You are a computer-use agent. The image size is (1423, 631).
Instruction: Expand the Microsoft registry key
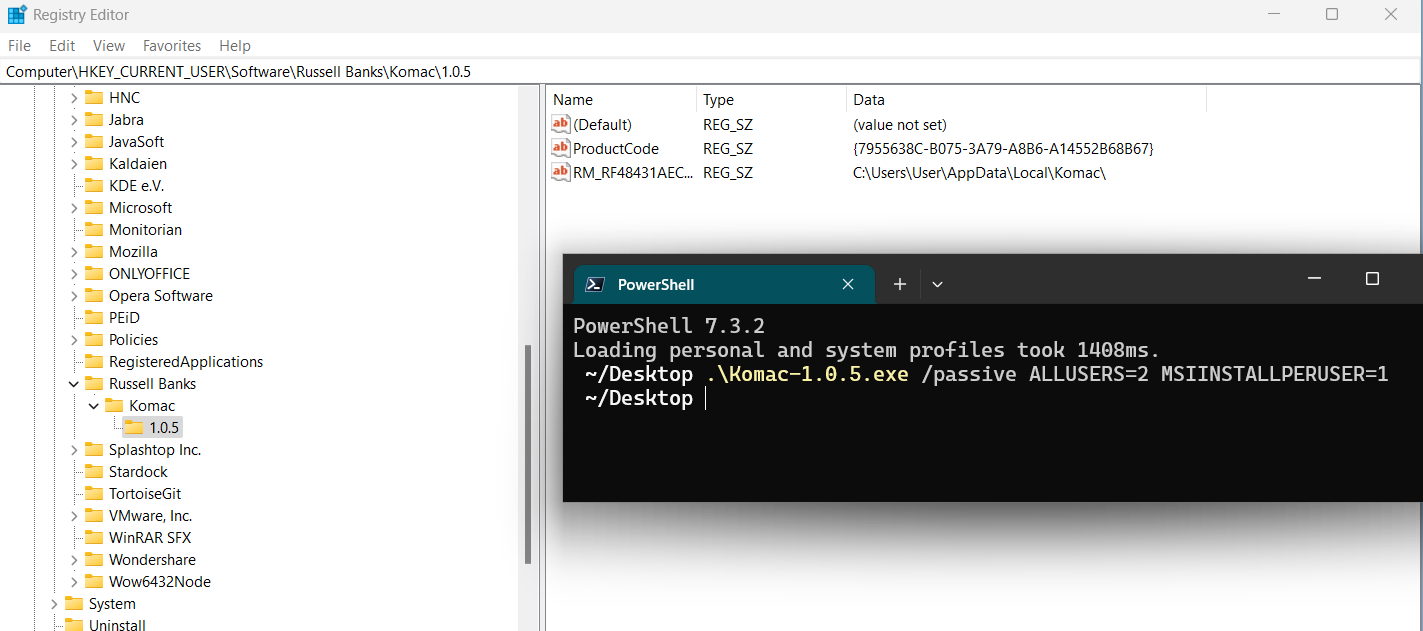tap(74, 207)
